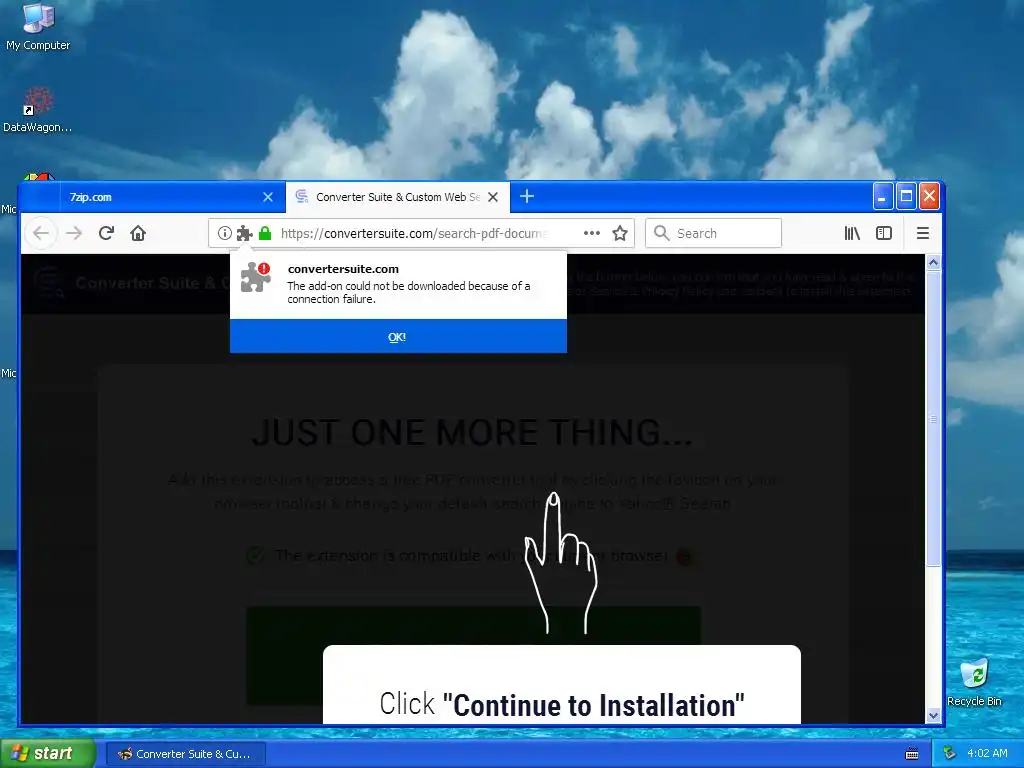The image size is (1024, 768).
Task: Open the Windows start menu
Action: coord(48,753)
